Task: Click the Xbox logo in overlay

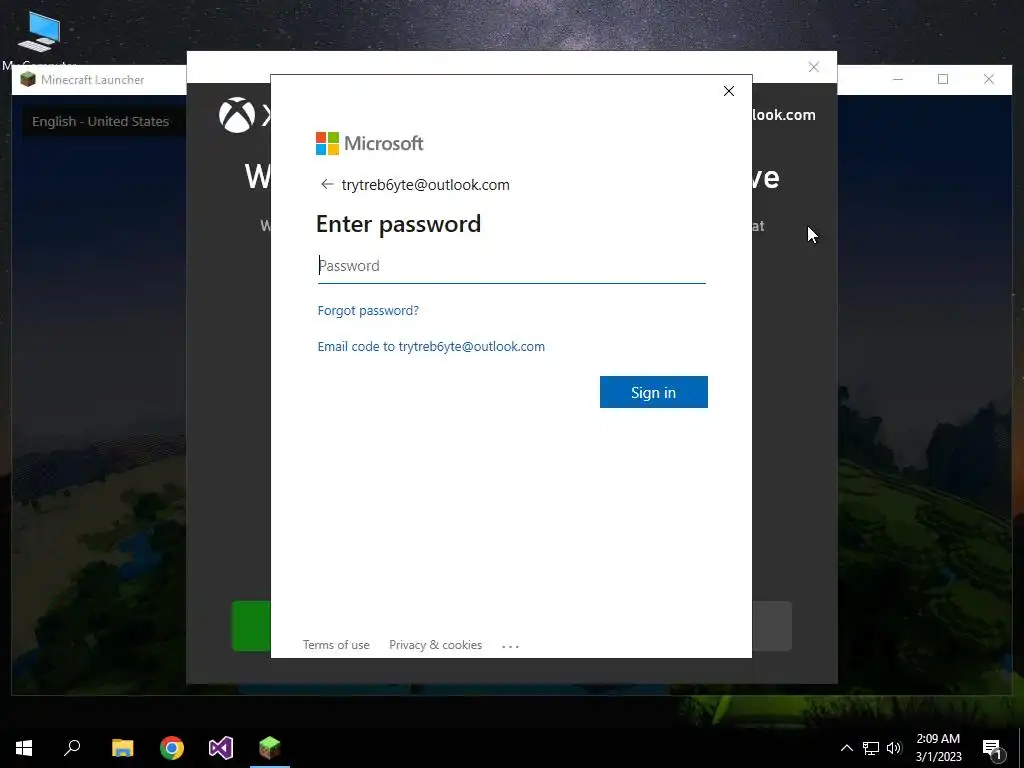Action: (237, 115)
